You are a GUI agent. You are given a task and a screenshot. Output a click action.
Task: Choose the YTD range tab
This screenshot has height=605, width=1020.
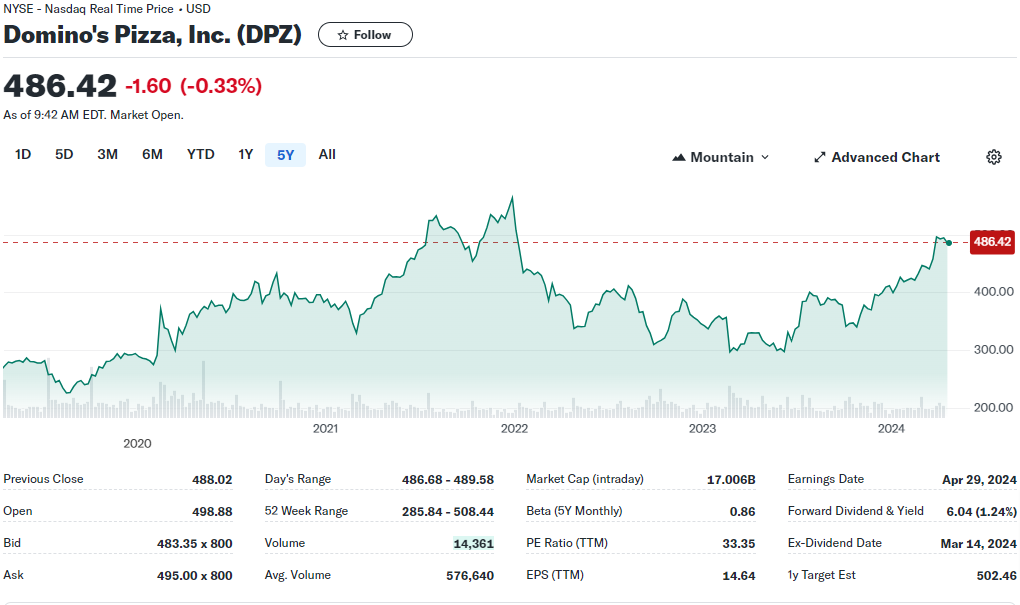[200, 155]
